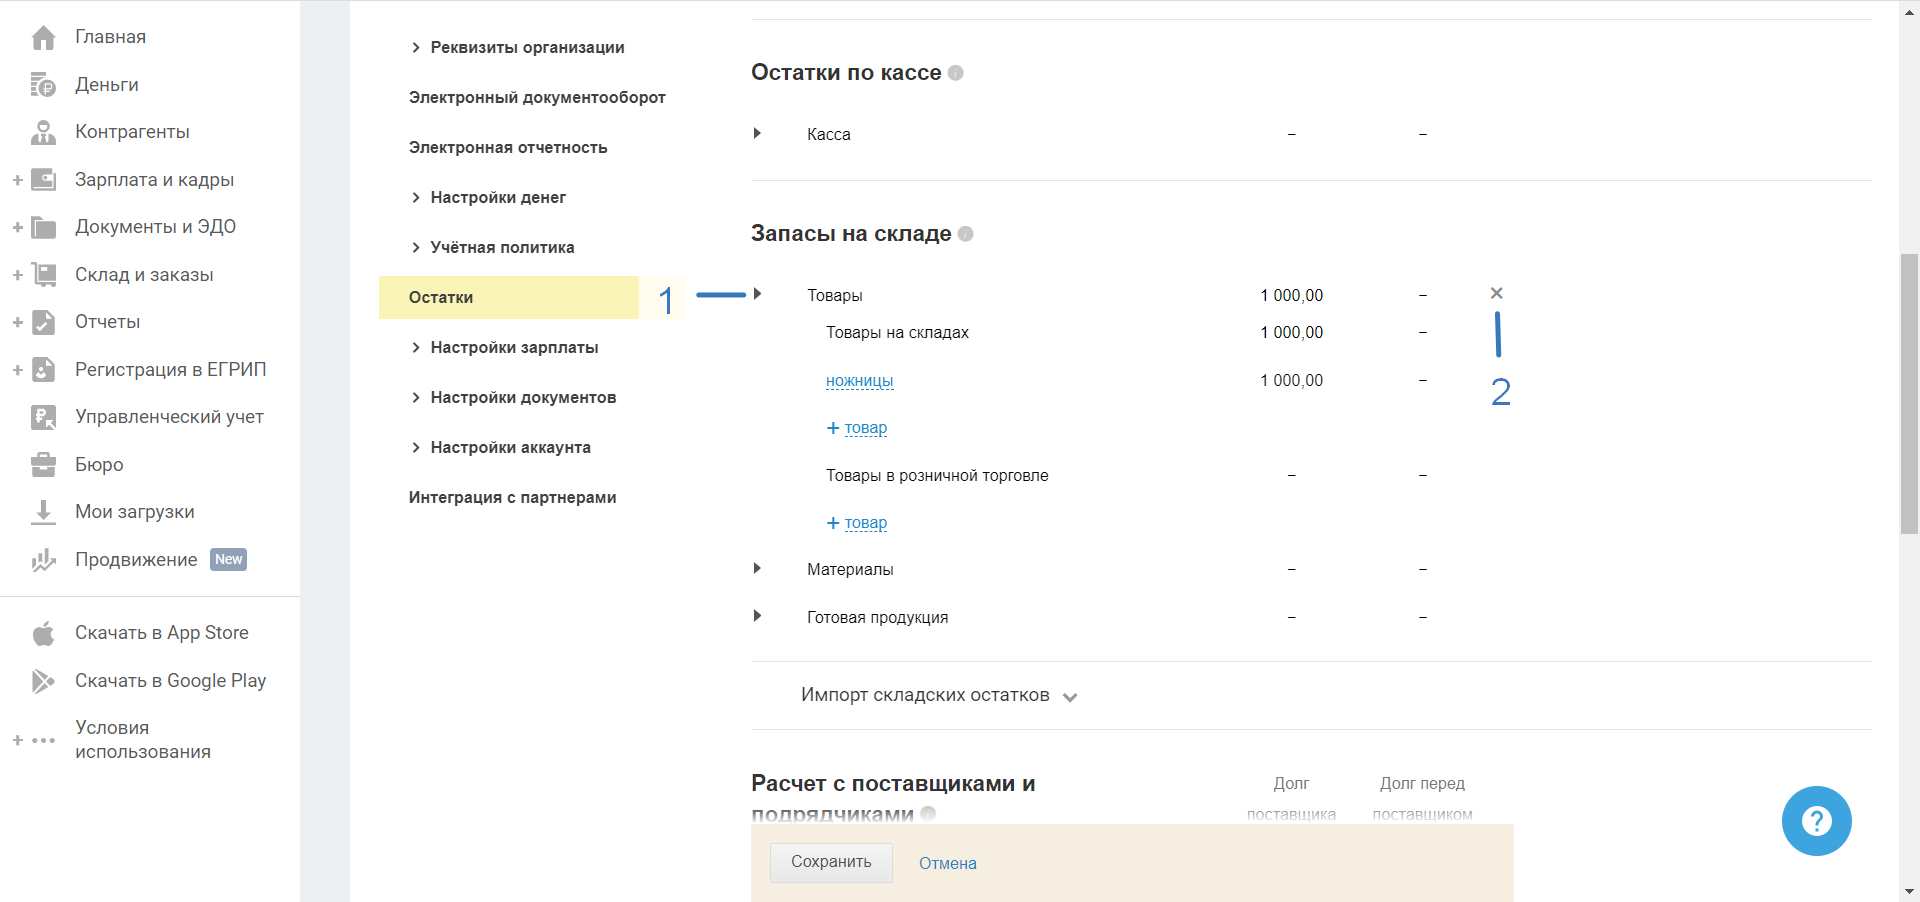The height and width of the screenshot is (902, 1920).
Task: Expand the Касса row triangle
Action: click(x=757, y=133)
